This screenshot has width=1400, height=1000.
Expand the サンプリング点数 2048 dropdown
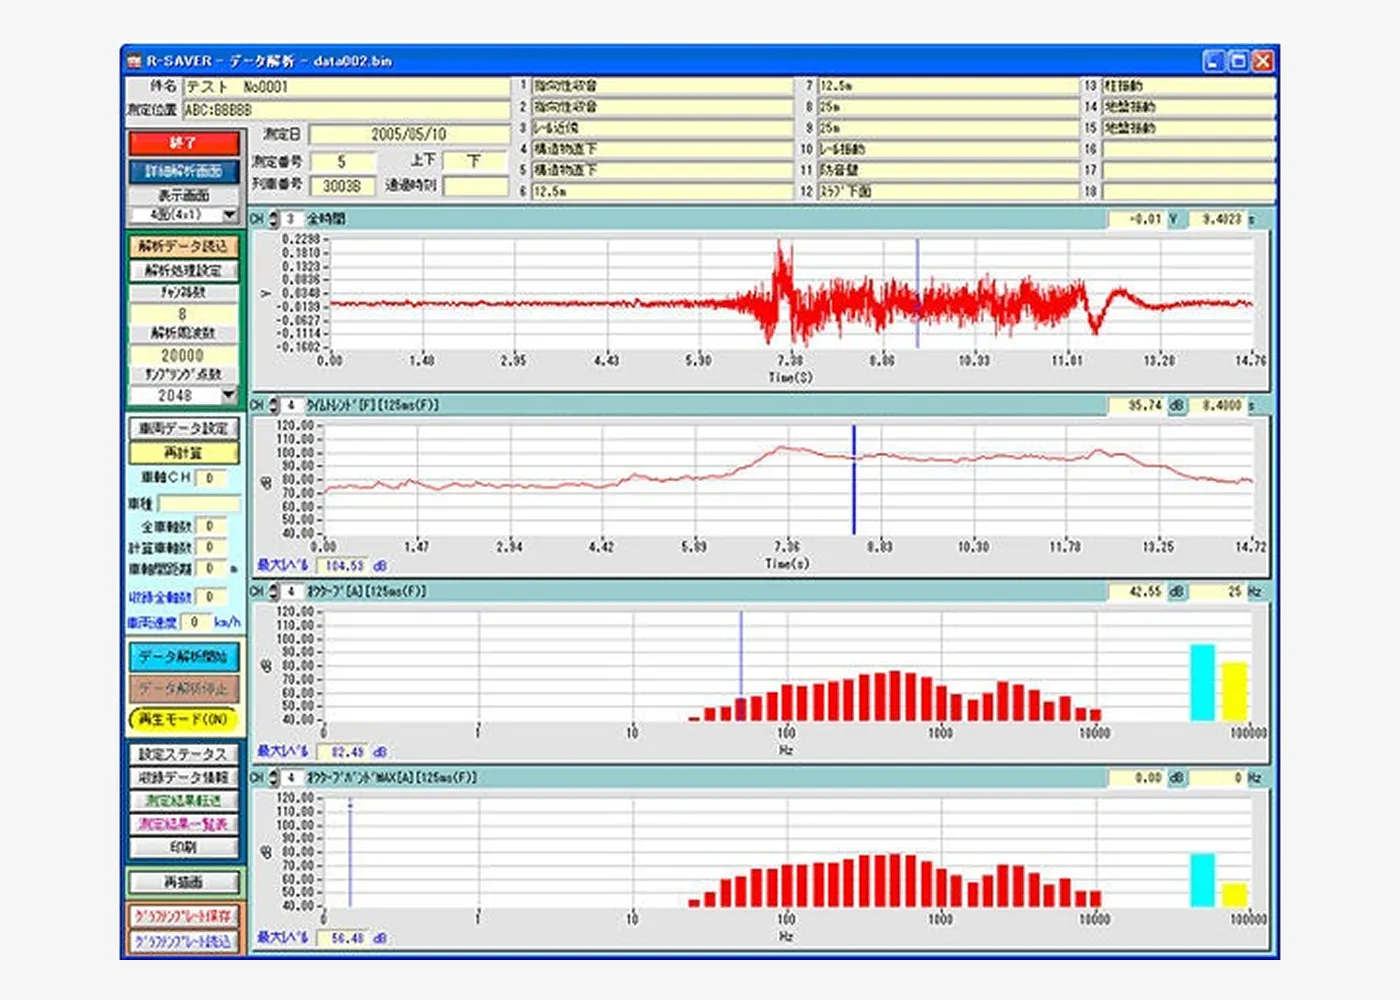point(229,396)
